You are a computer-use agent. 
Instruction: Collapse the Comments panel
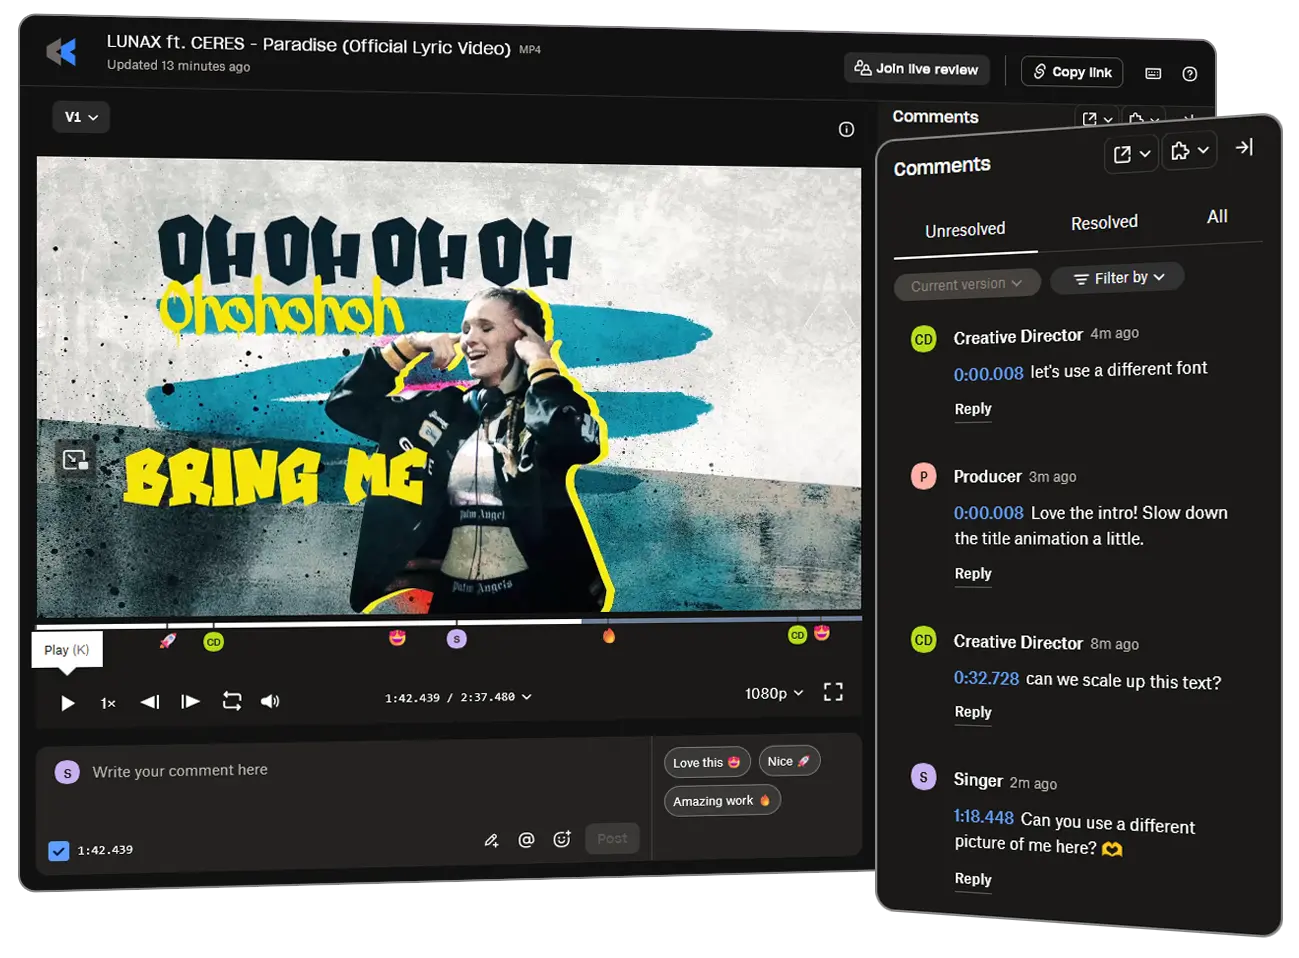tap(1244, 148)
